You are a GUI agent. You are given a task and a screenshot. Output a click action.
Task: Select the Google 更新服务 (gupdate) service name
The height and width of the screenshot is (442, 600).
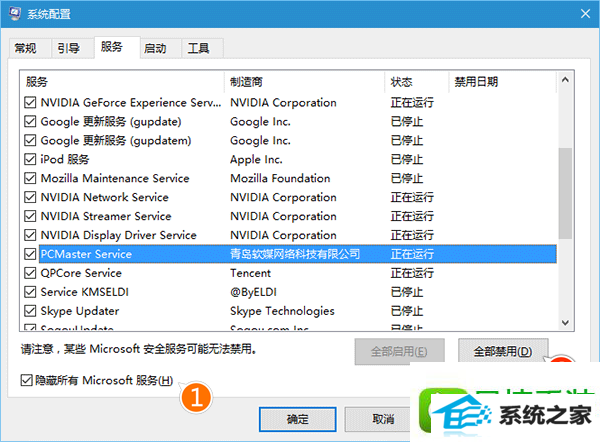point(111,122)
